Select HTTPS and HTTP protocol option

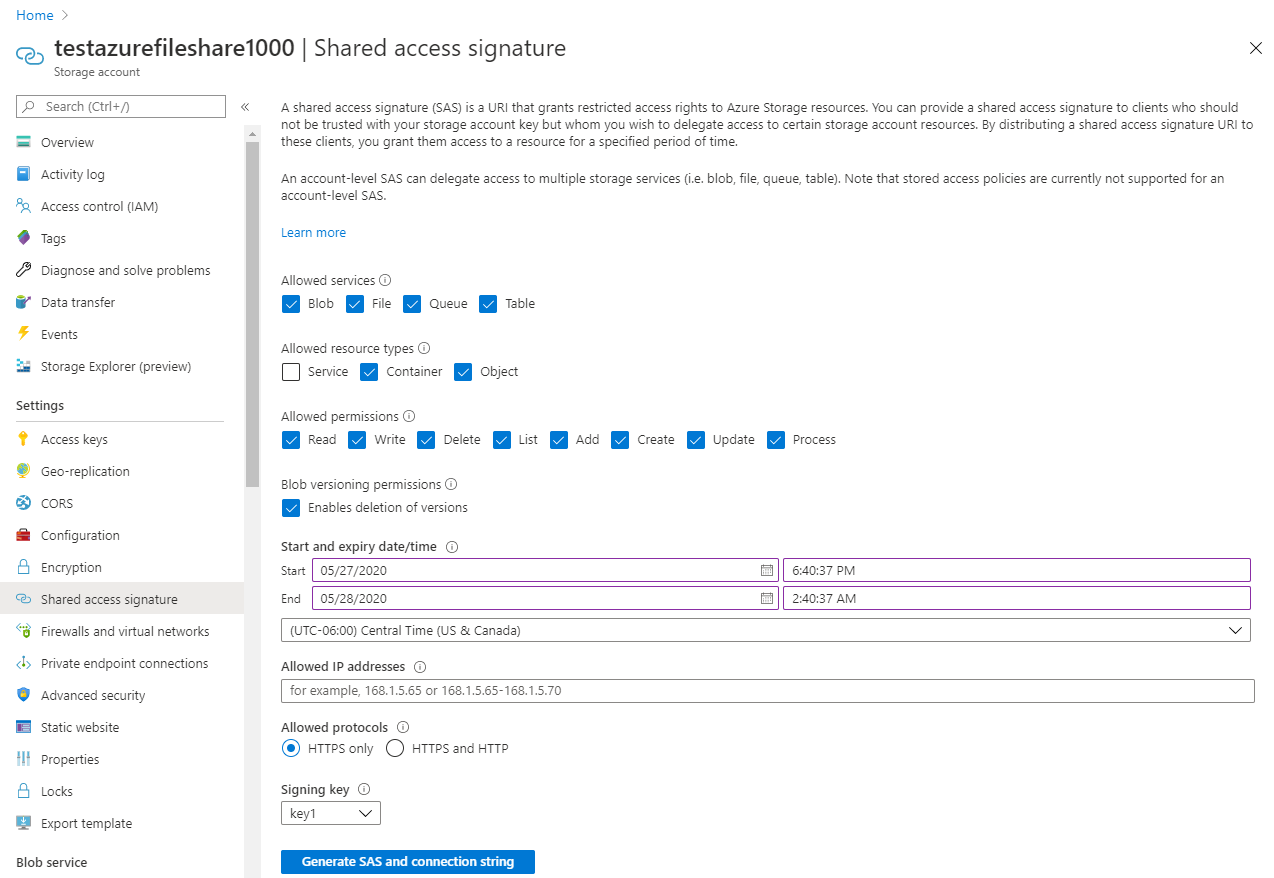(394, 747)
